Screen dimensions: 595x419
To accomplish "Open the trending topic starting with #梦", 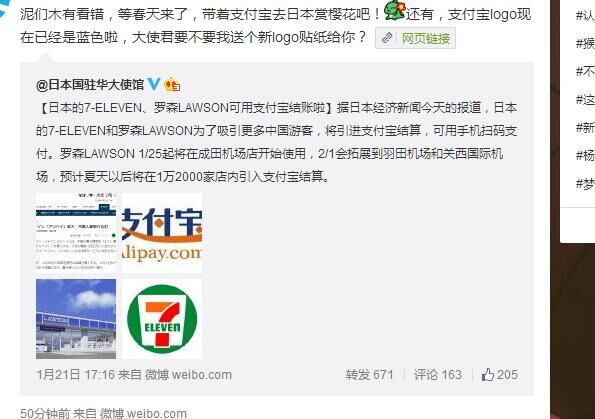I will (585, 184).
